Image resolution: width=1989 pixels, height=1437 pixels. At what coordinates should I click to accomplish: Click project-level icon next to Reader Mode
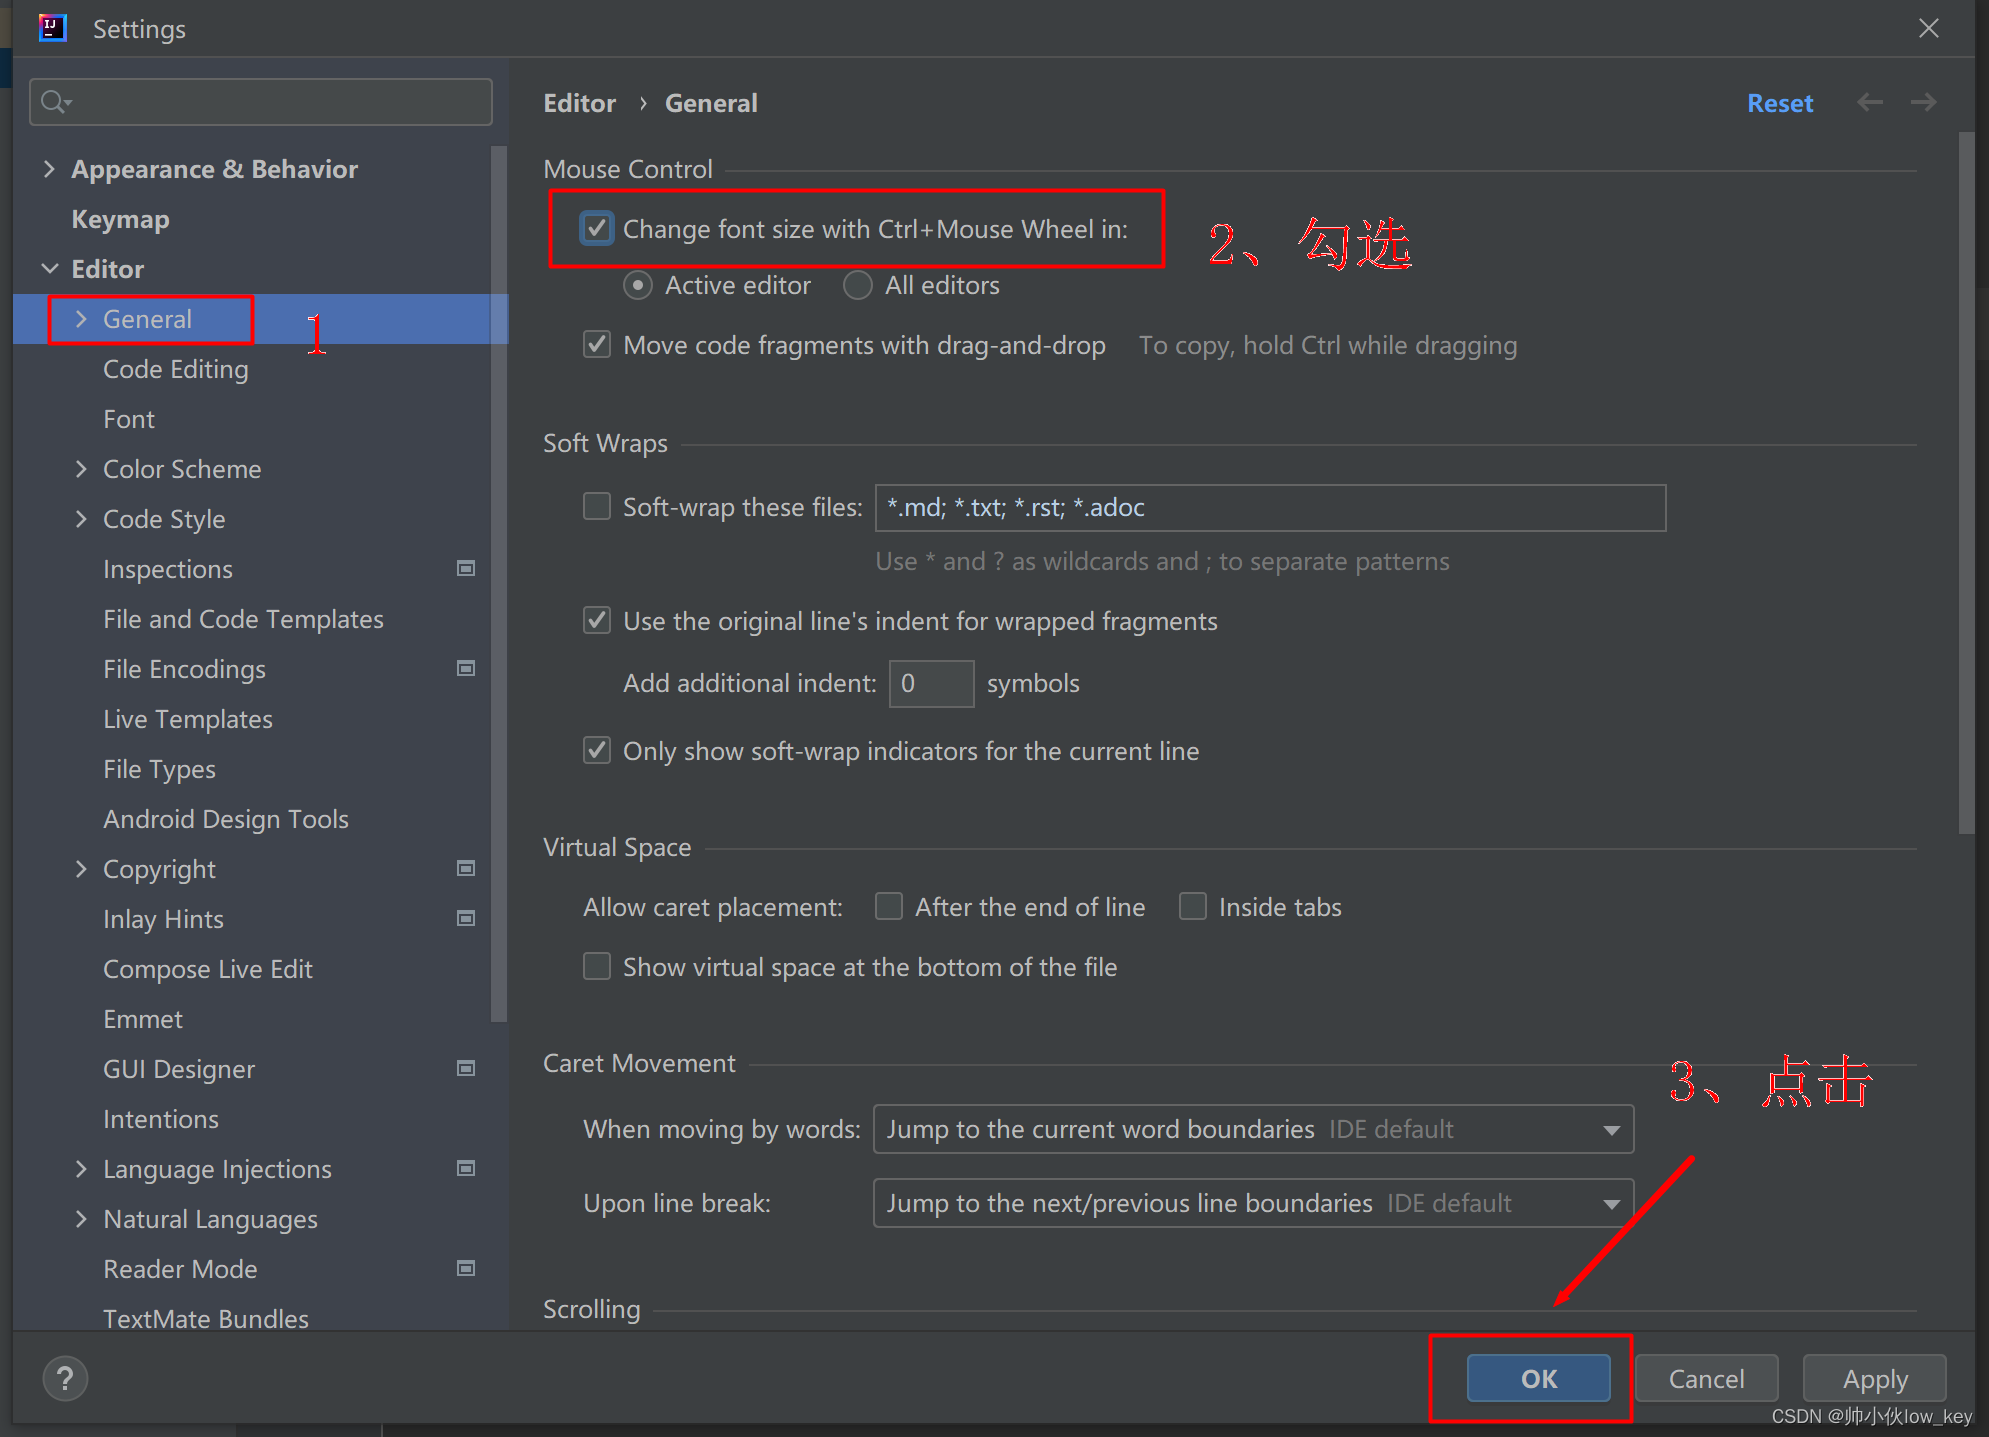point(466,1268)
